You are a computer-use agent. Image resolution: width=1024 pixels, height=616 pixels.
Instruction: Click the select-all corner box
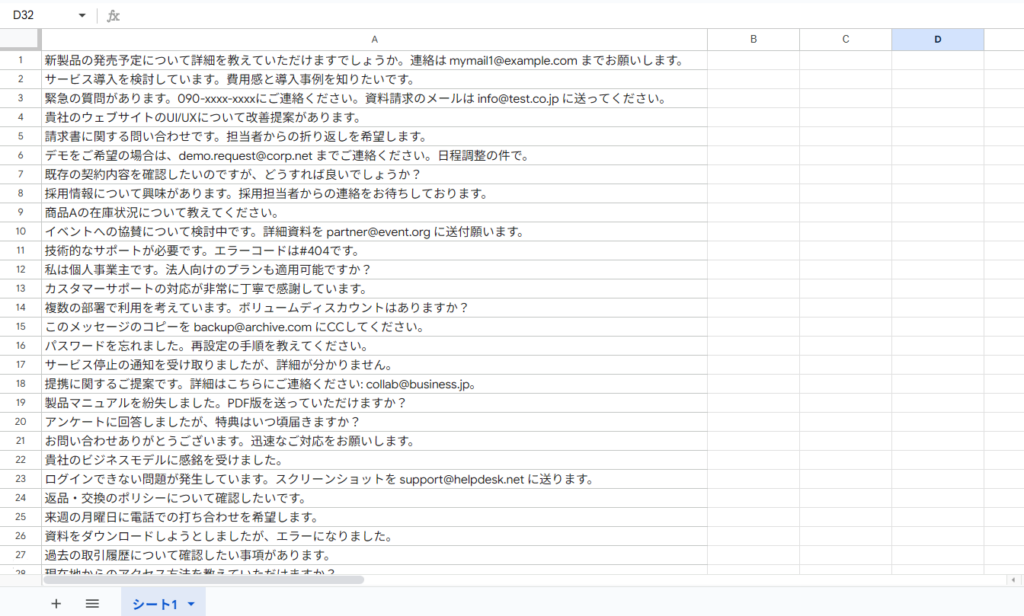(20, 40)
